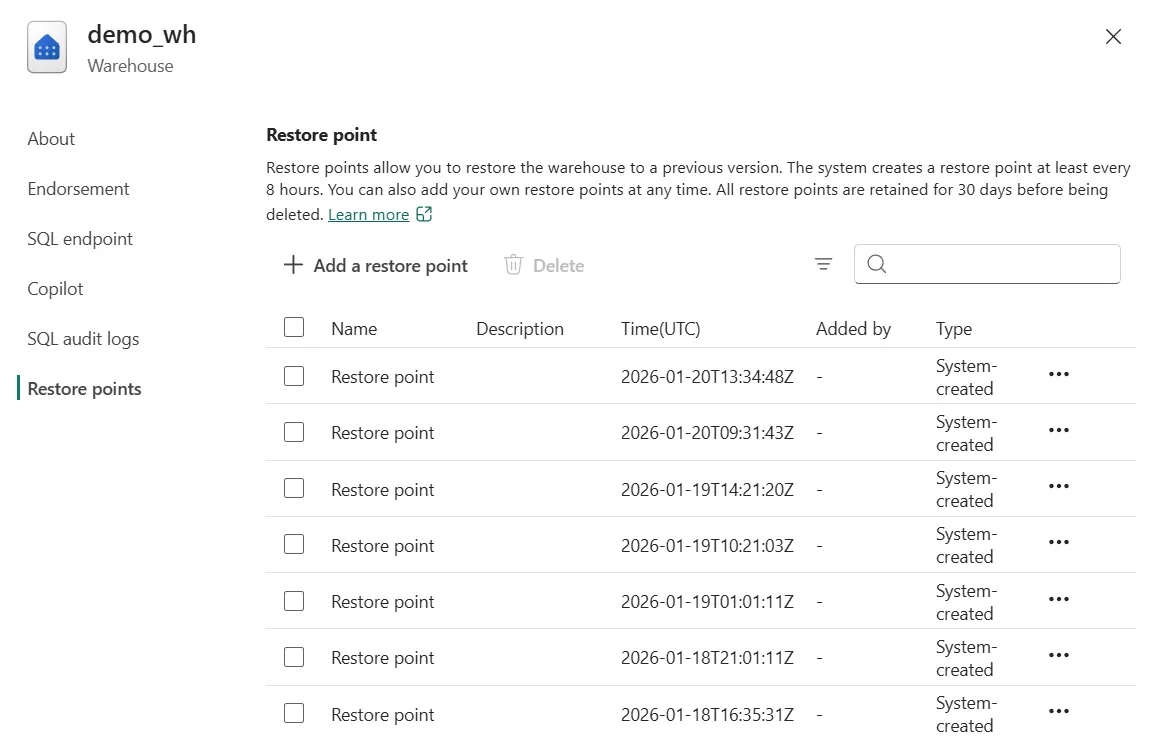Open the Endorsement settings section

point(79,189)
